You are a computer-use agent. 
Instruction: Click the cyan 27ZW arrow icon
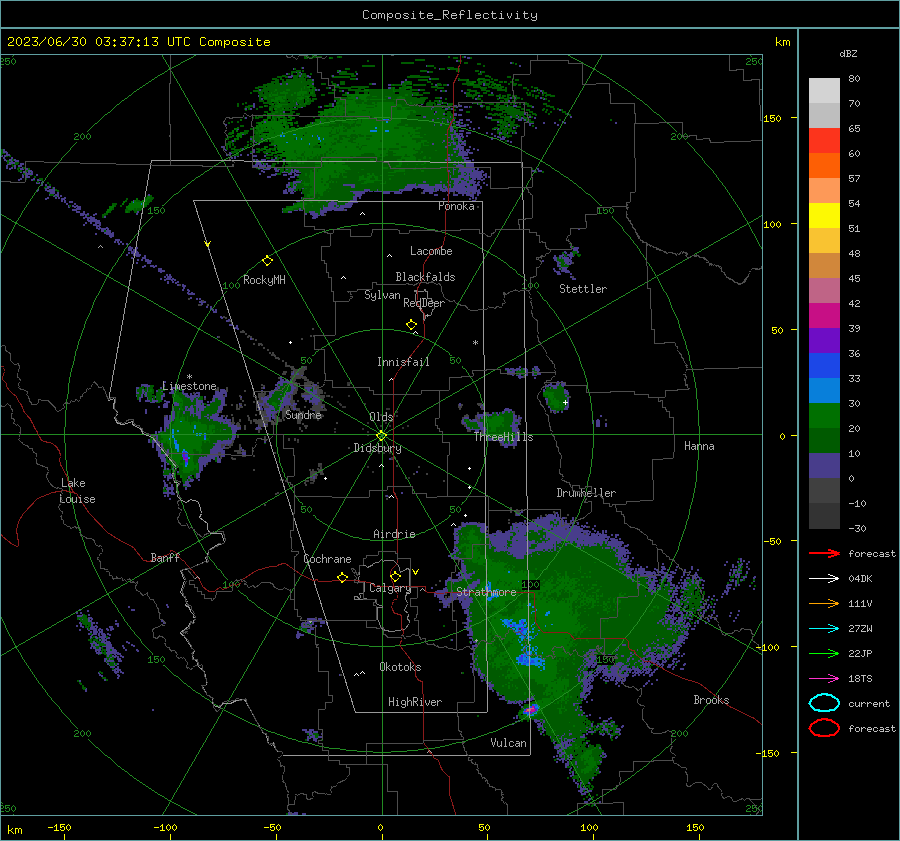click(824, 629)
